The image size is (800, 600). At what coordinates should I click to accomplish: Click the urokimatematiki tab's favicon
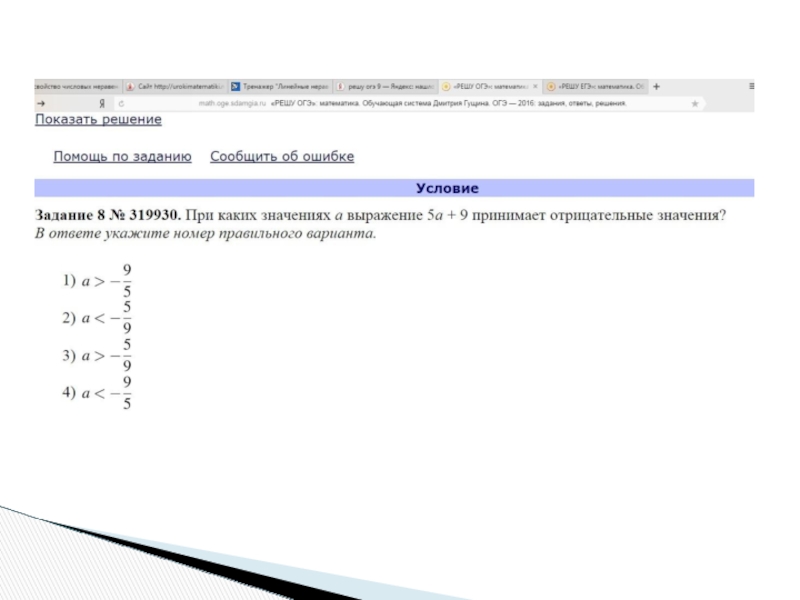pos(130,87)
